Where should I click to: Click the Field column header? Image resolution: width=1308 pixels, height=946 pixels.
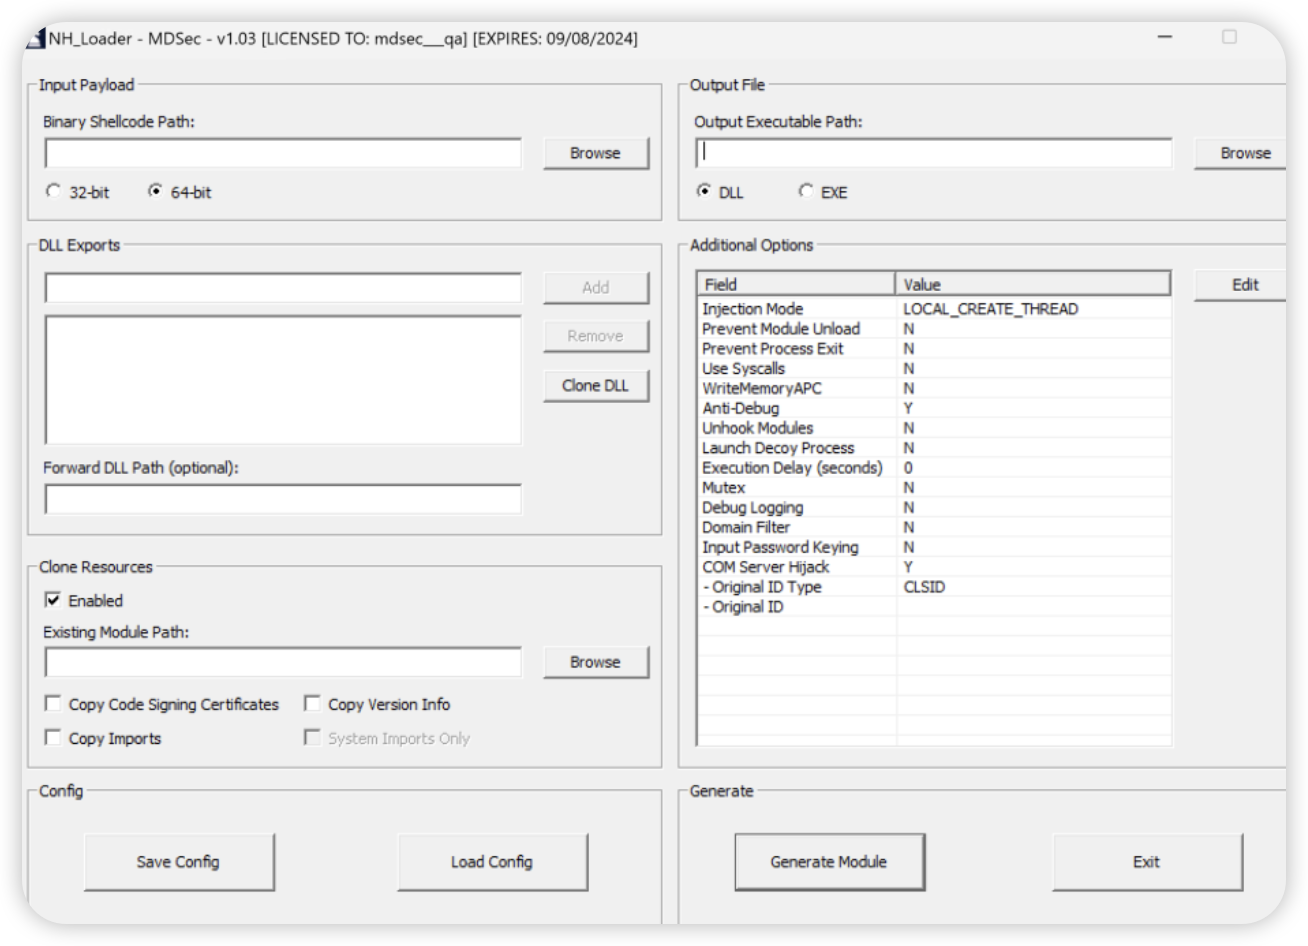pos(796,285)
